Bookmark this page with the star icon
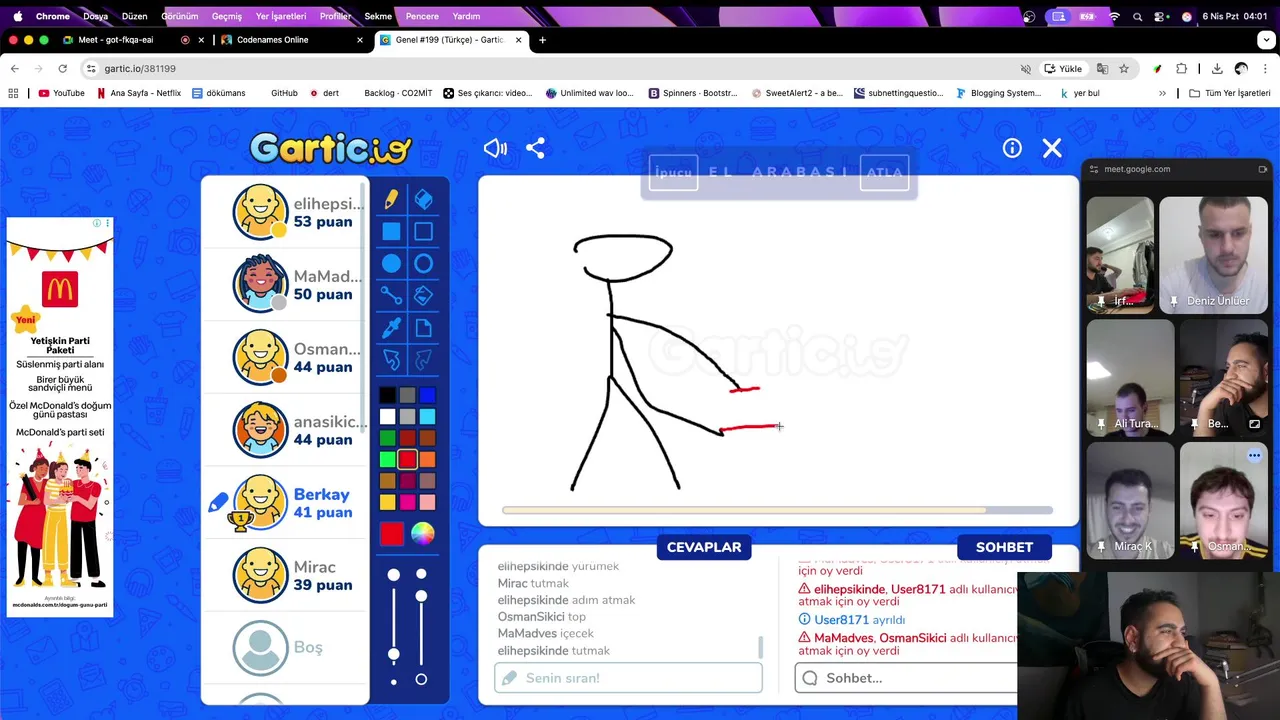Screen dimensions: 1280x720 click(x=1124, y=69)
